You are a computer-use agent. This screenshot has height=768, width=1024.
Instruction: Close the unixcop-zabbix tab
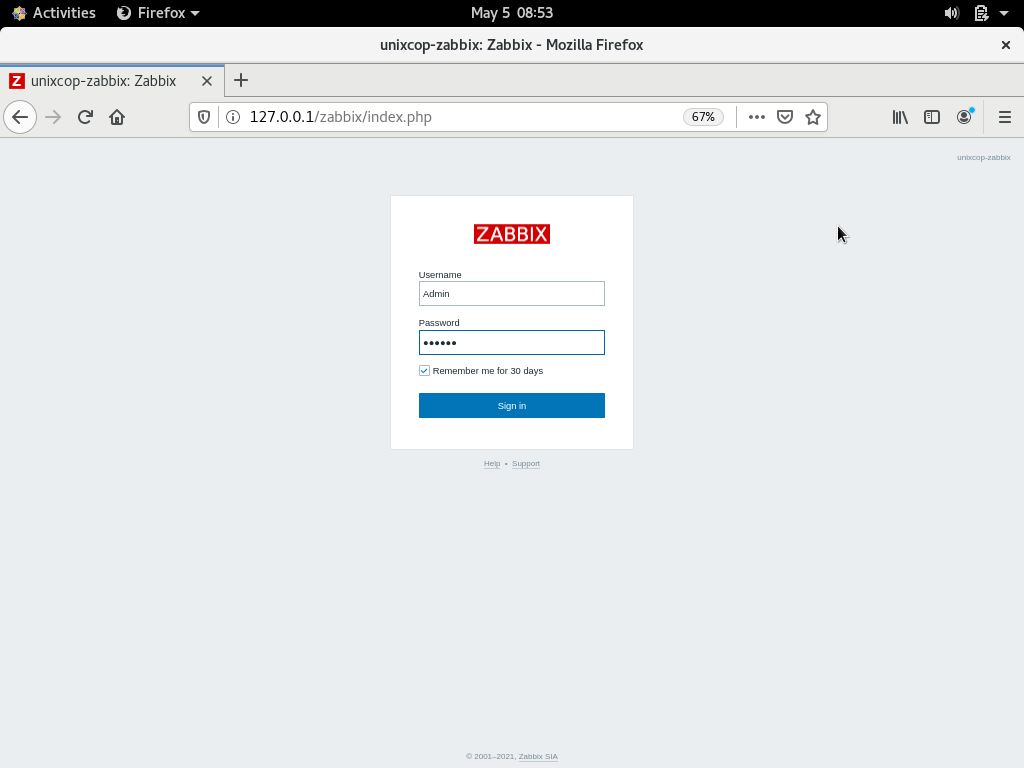click(x=206, y=81)
